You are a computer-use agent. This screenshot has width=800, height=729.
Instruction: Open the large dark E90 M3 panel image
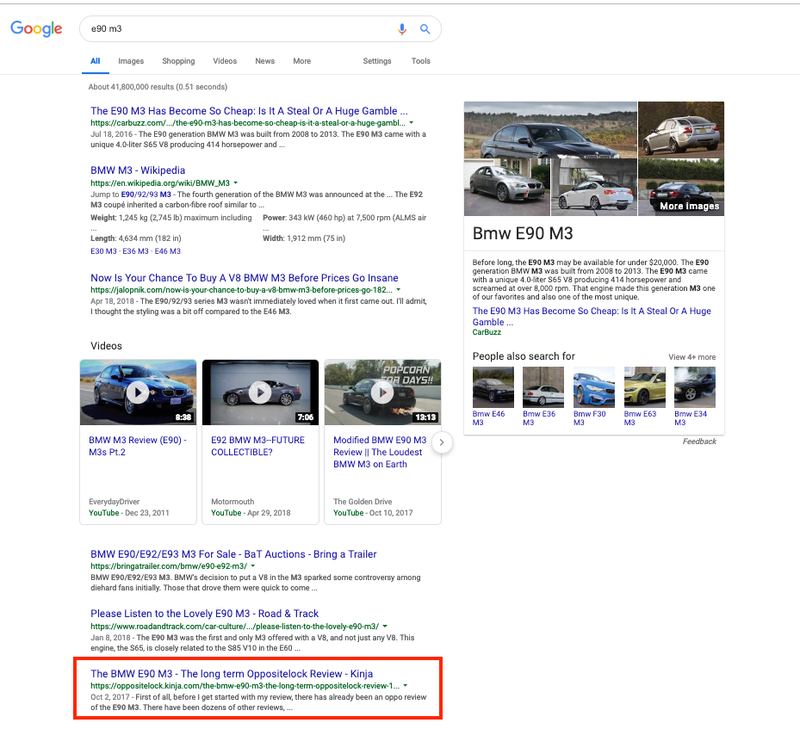(x=551, y=130)
